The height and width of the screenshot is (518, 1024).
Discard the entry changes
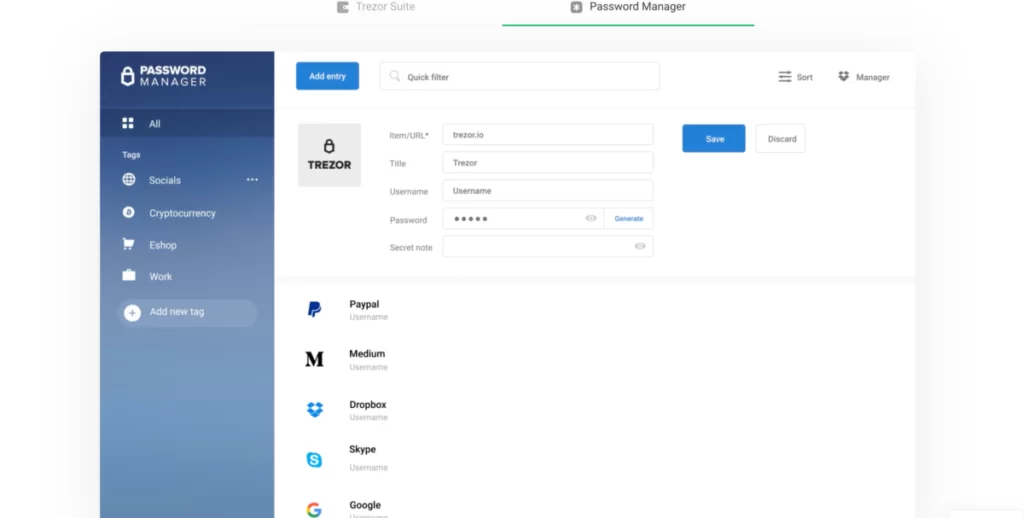click(780, 138)
